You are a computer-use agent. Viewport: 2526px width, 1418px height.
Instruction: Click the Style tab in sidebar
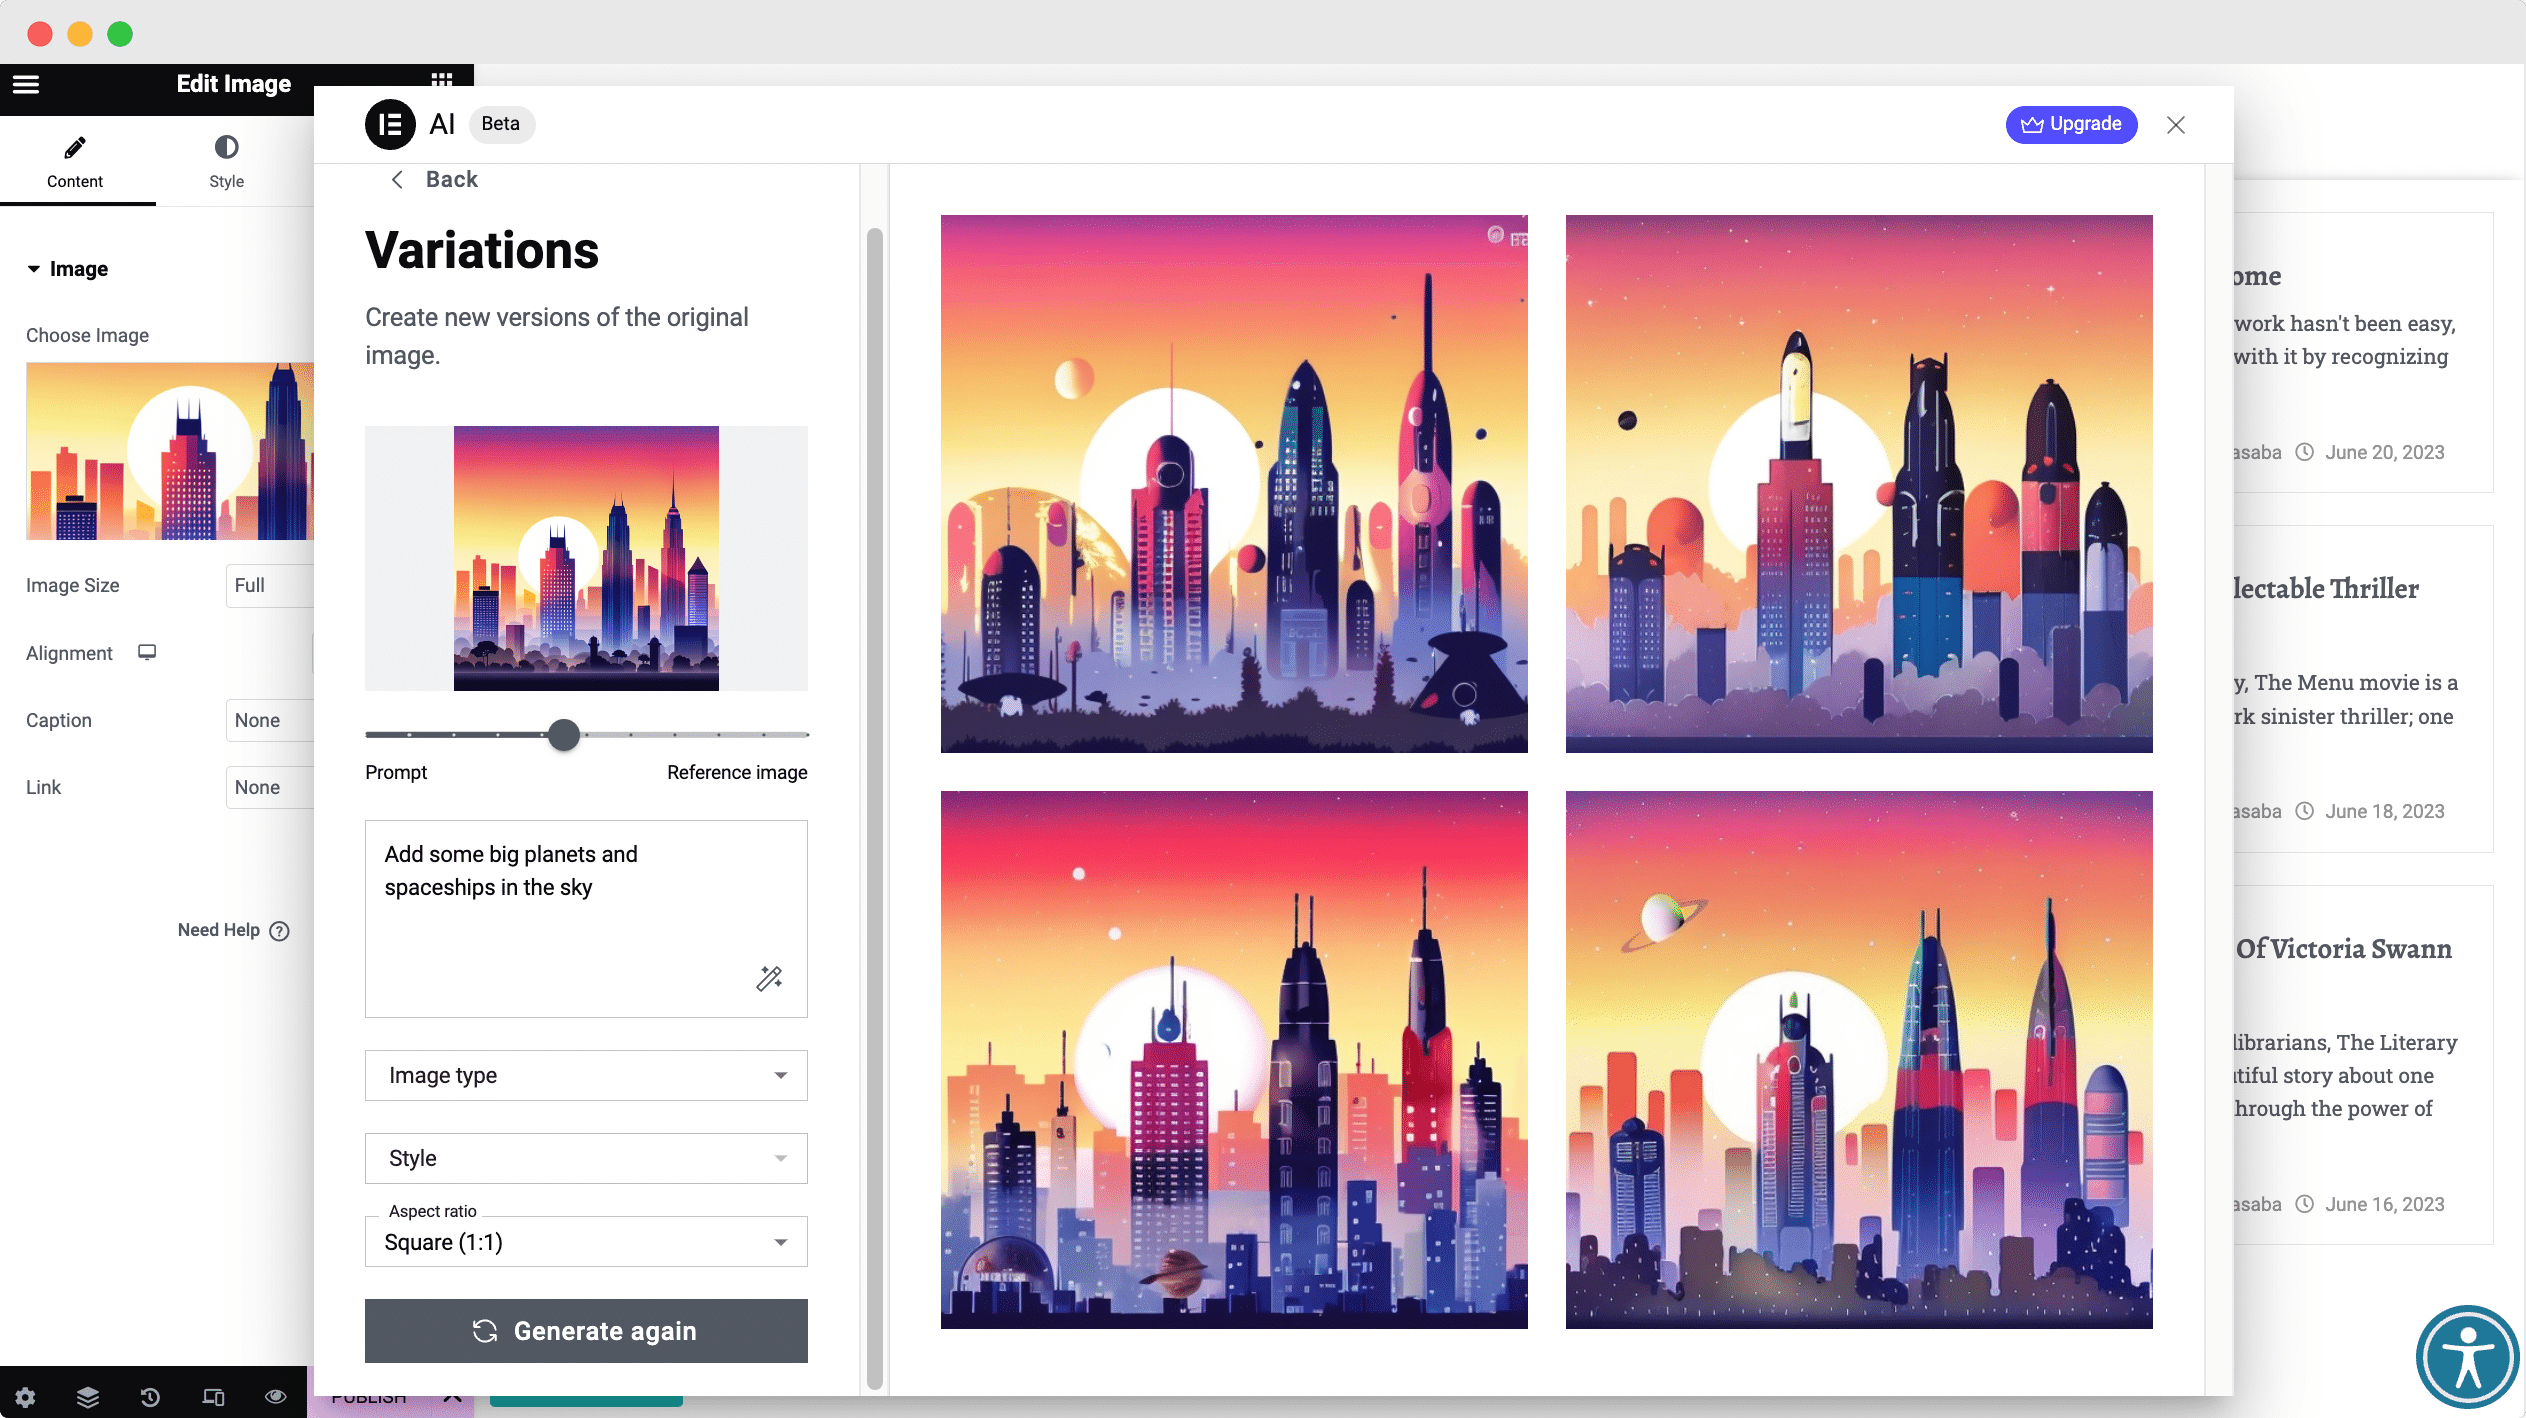coord(227,163)
